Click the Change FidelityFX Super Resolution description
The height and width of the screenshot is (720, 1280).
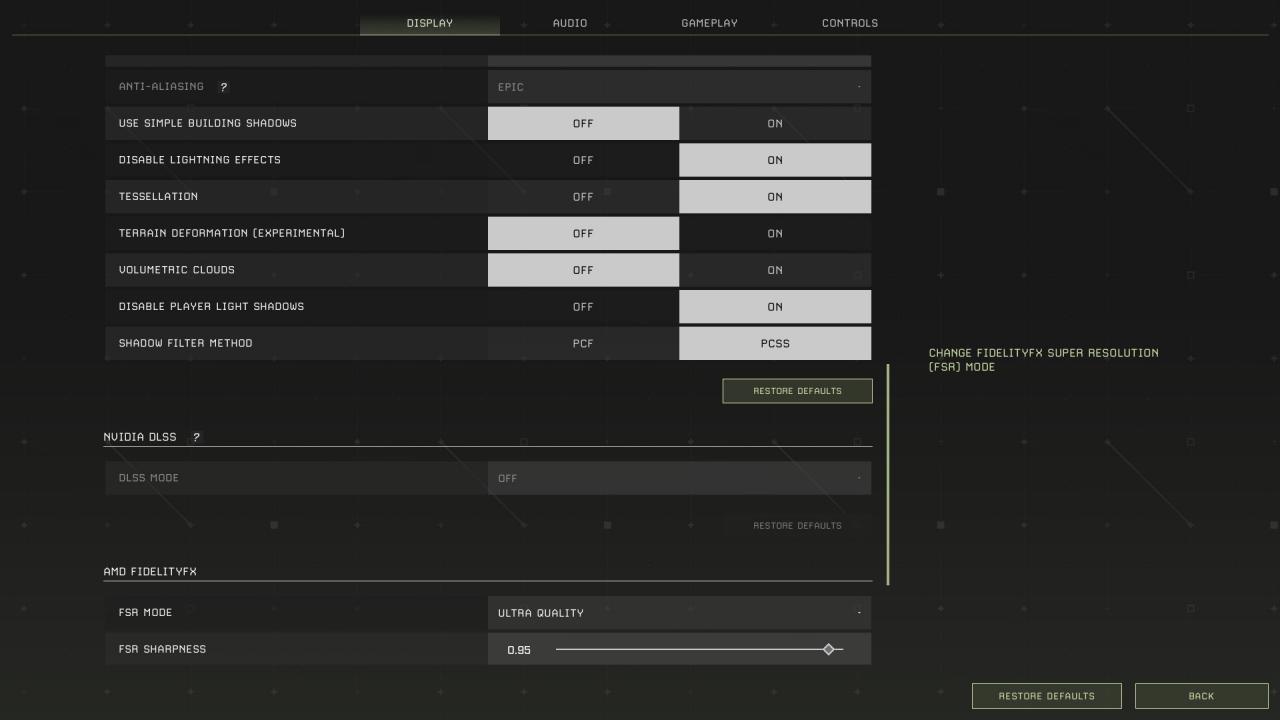(1043, 360)
